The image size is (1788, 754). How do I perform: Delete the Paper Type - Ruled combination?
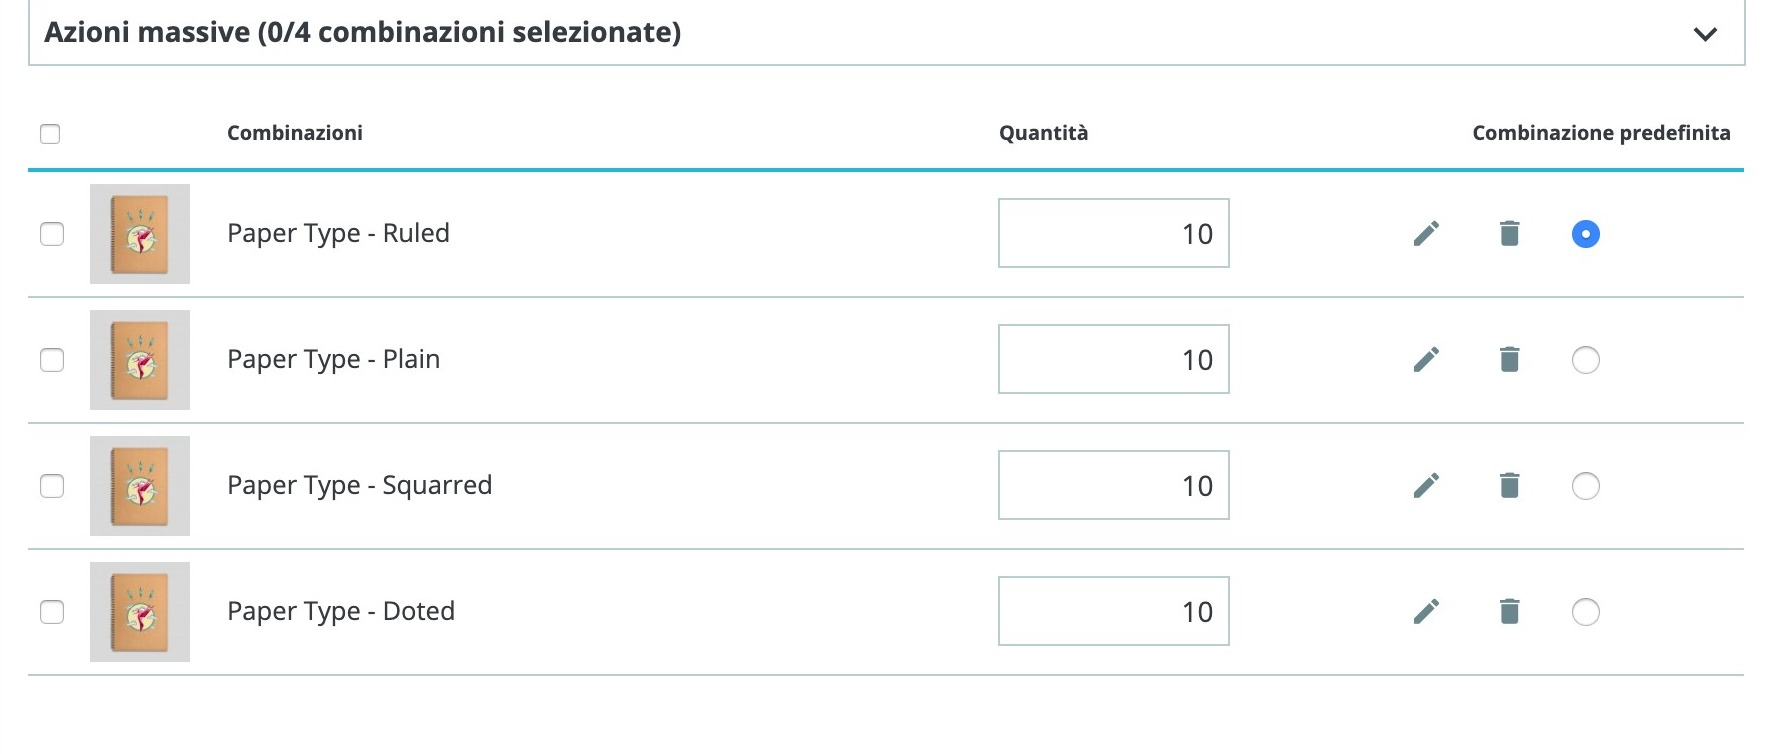click(1509, 233)
